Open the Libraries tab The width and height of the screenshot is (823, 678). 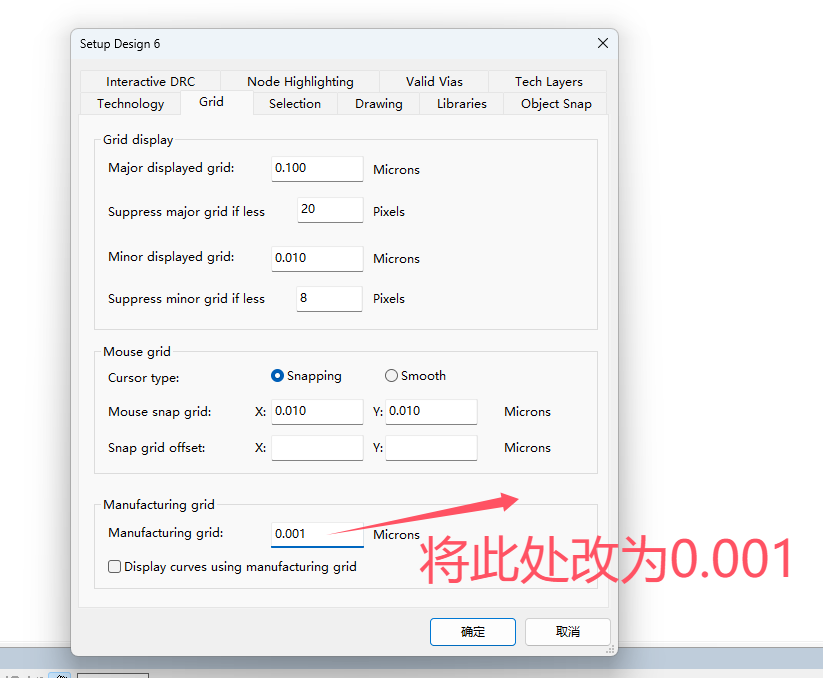coord(462,103)
